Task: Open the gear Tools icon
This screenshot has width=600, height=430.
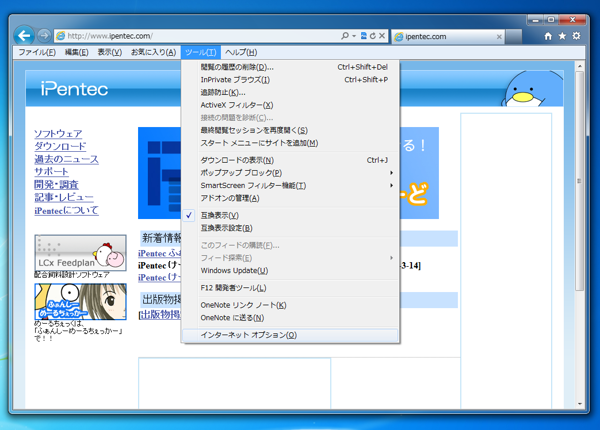Action: click(576, 36)
